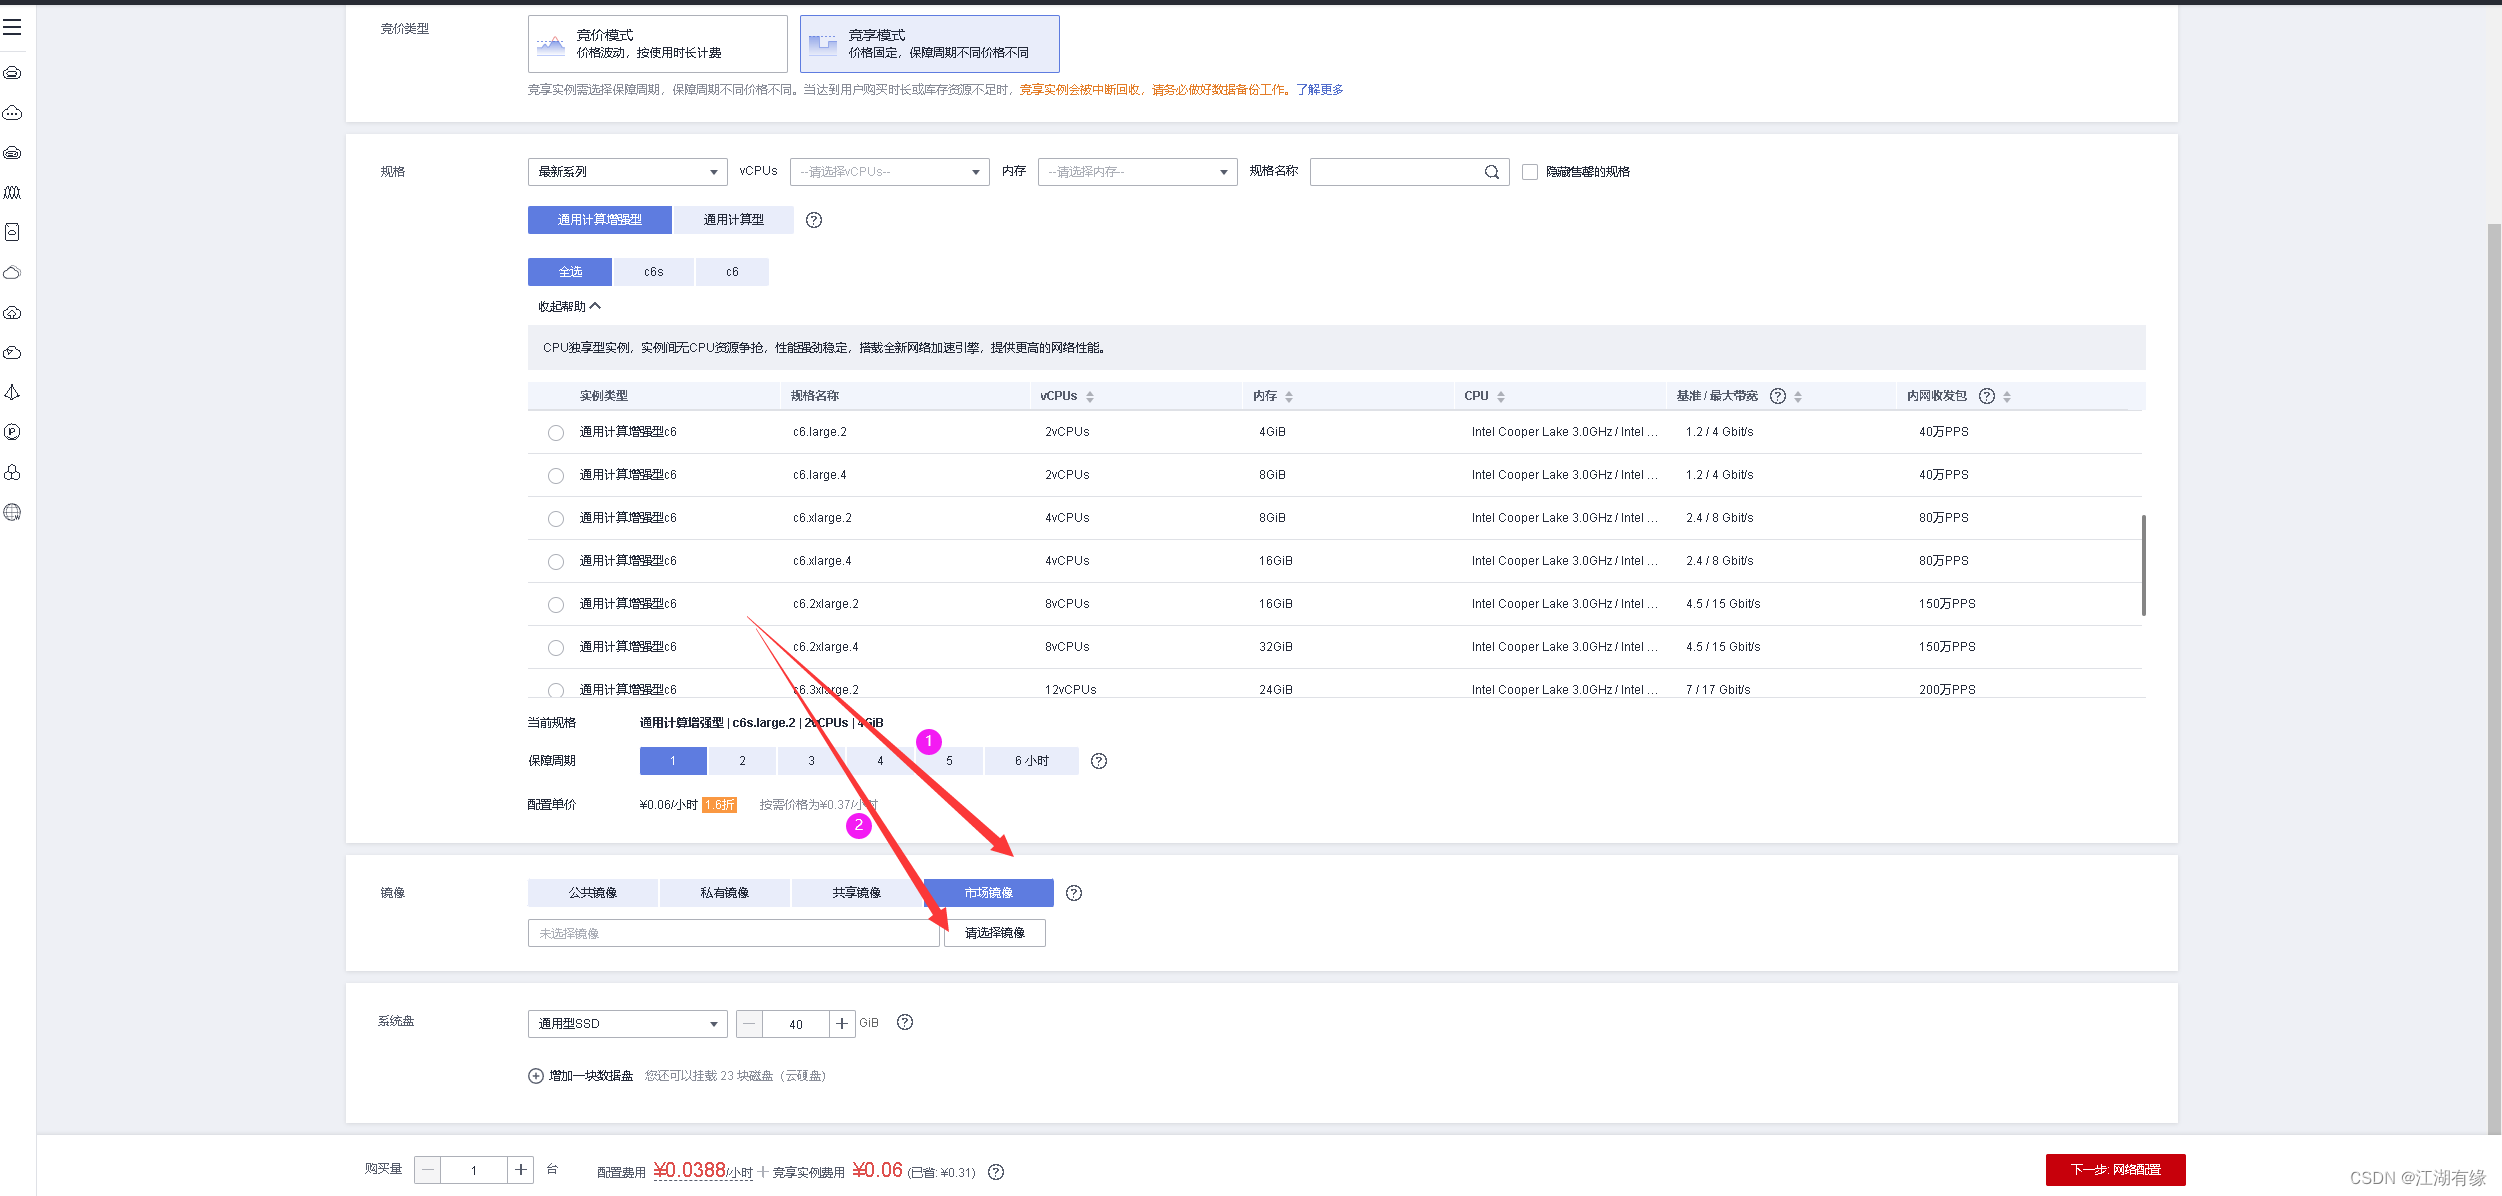Click help icon after system disk GiB
This screenshot has height=1196, width=2502.
point(905,1022)
